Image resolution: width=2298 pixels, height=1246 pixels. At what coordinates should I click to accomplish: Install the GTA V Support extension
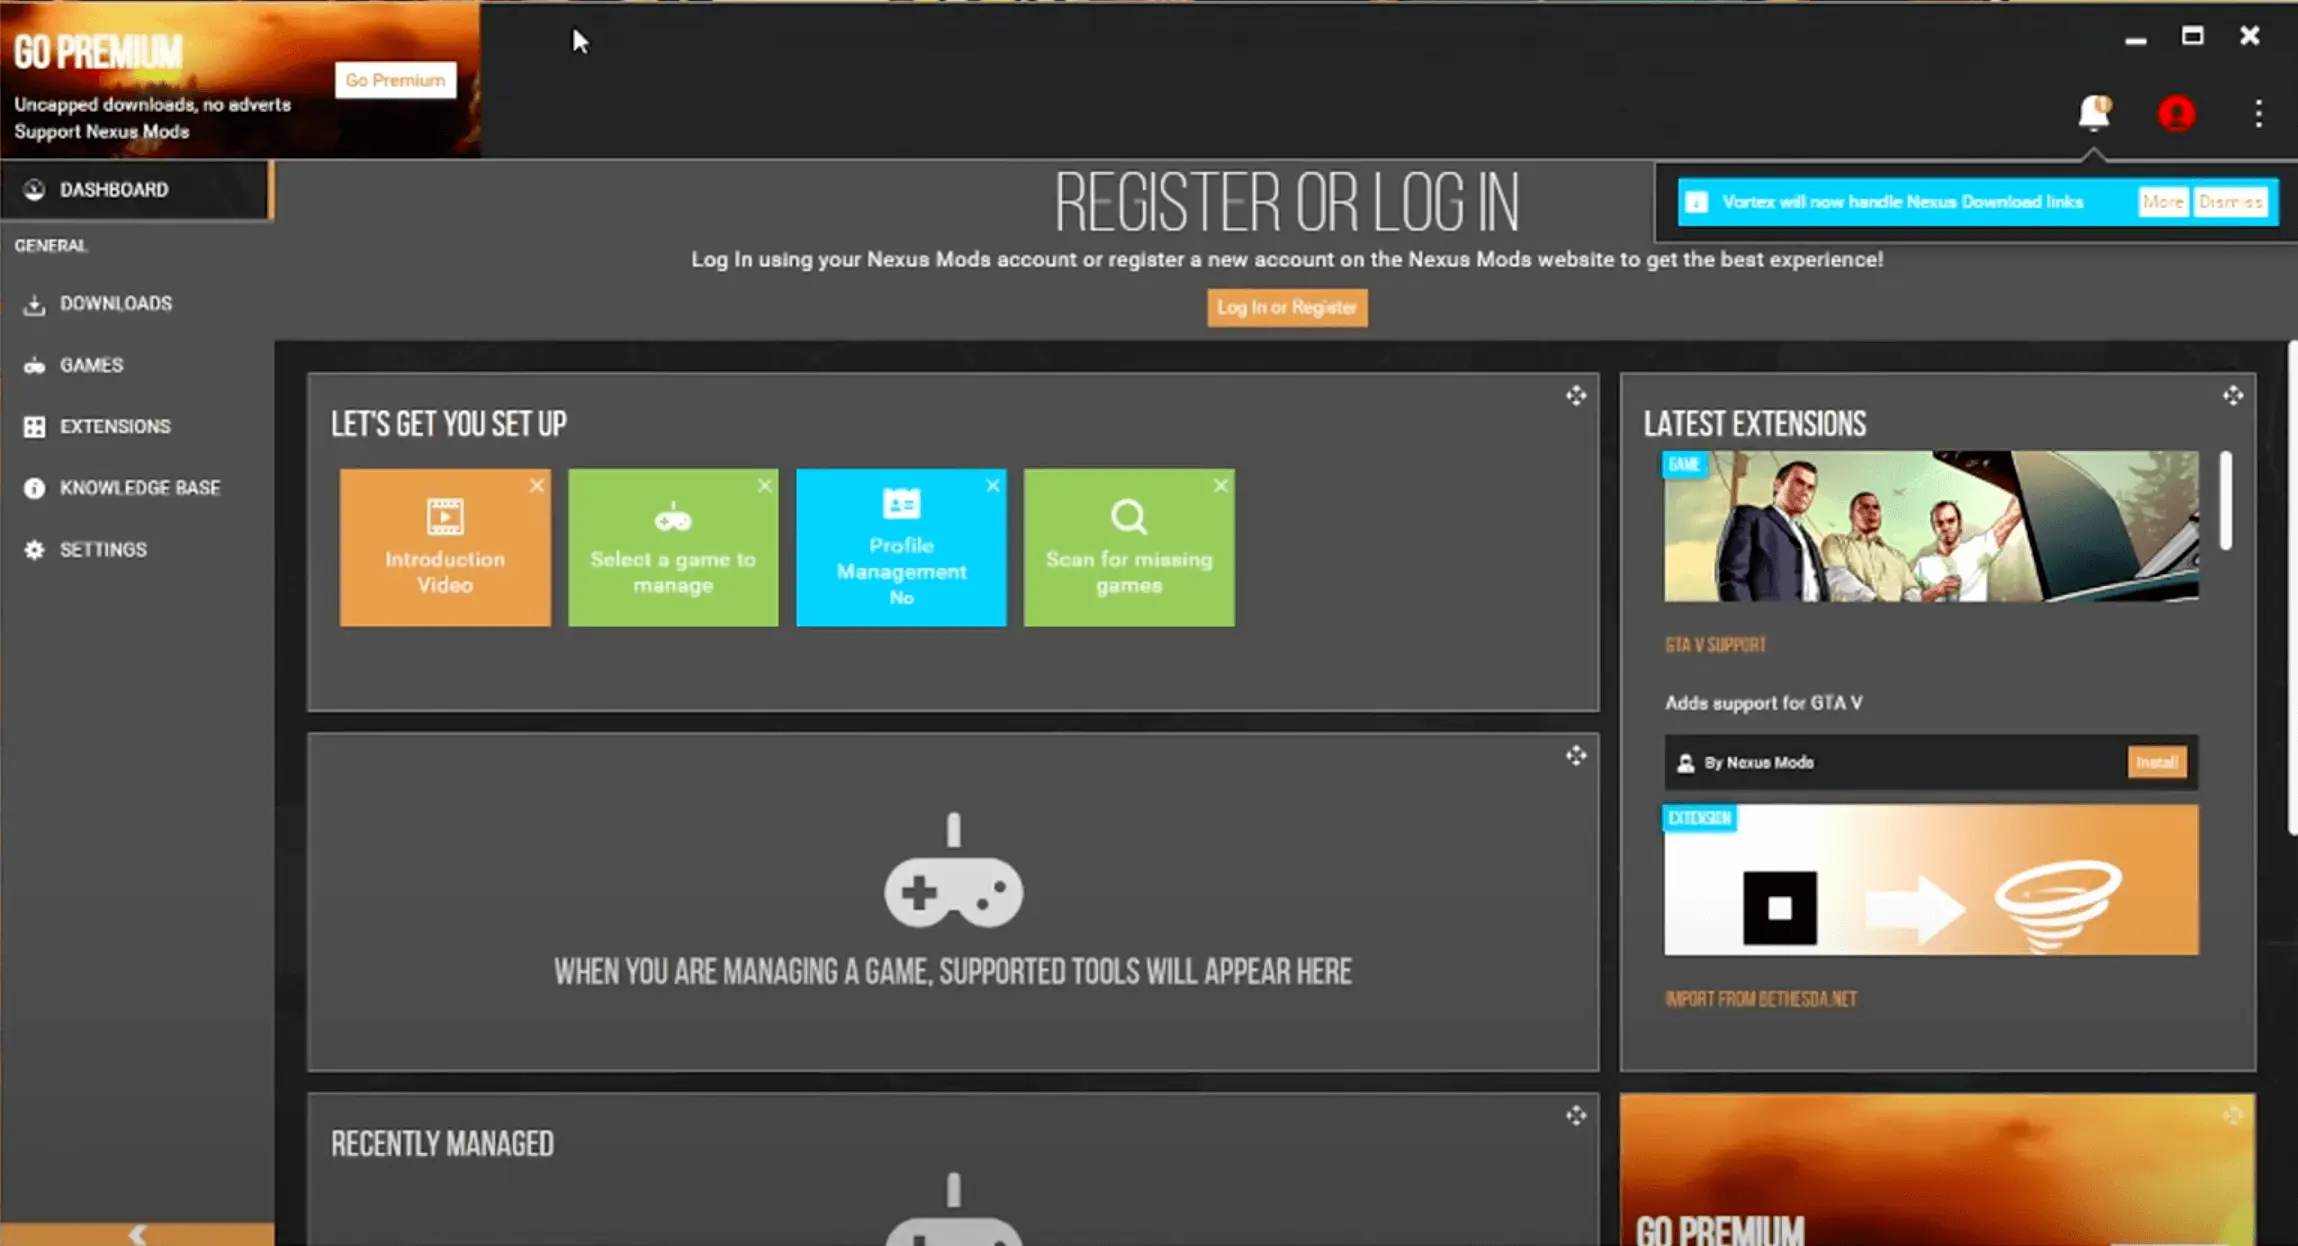[x=2156, y=763]
